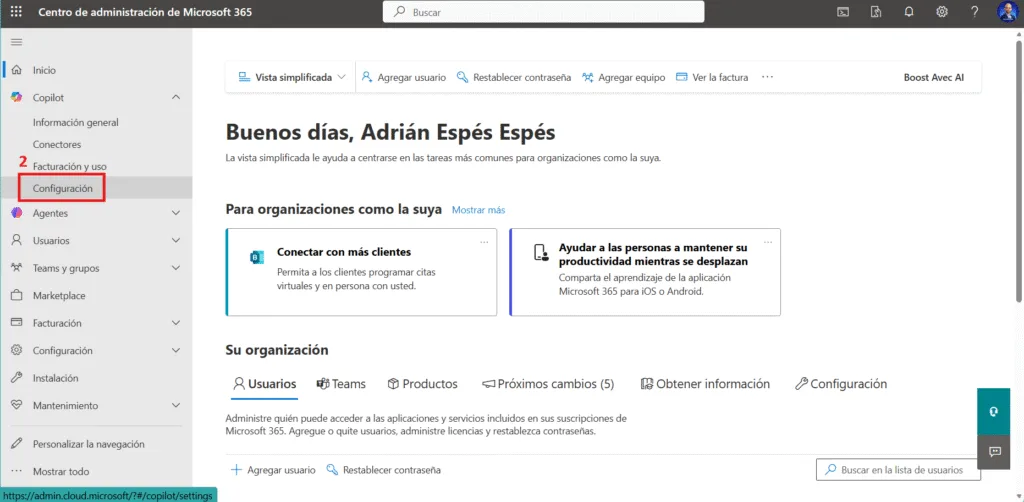Image resolution: width=1024 pixels, height=502 pixels.
Task: Expand the Facturación section chevron
Action: (176, 322)
